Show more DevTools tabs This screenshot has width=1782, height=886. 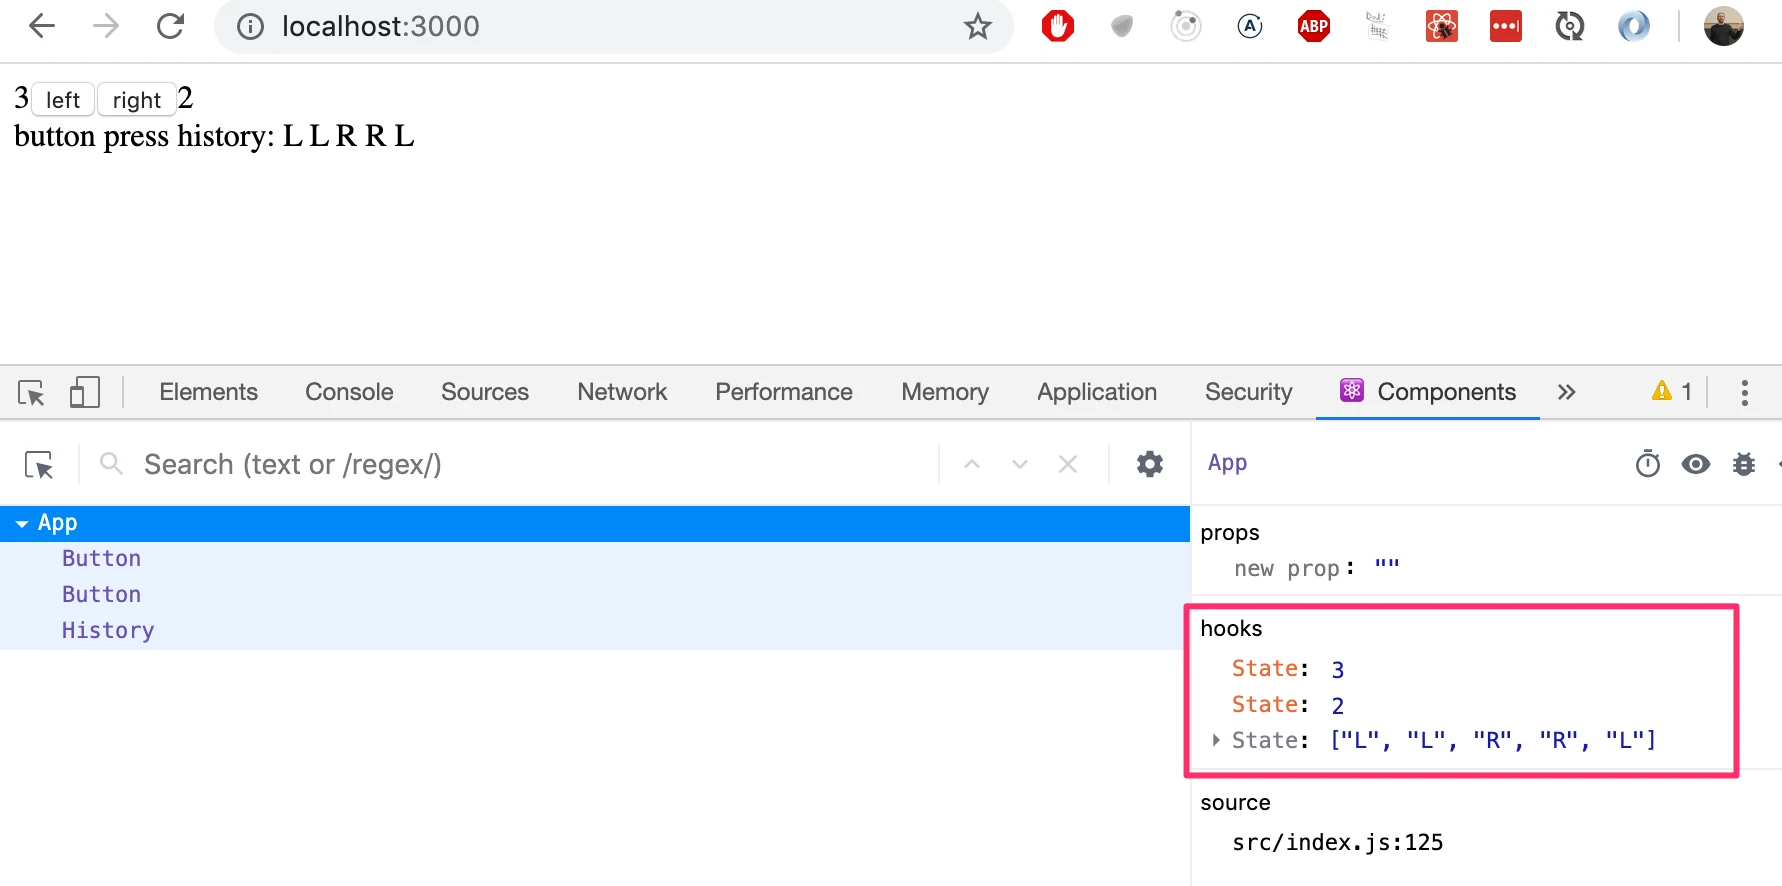(1566, 392)
